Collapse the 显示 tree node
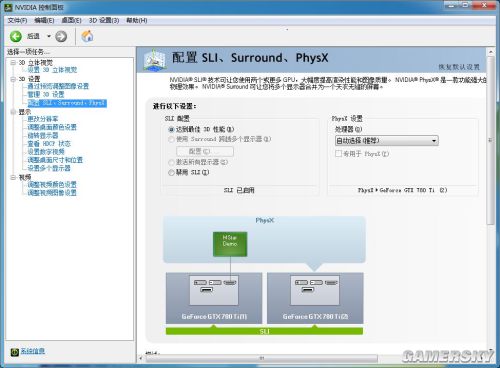The width and height of the screenshot is (500, 368). pyautogui.click(x=13, y=112)
